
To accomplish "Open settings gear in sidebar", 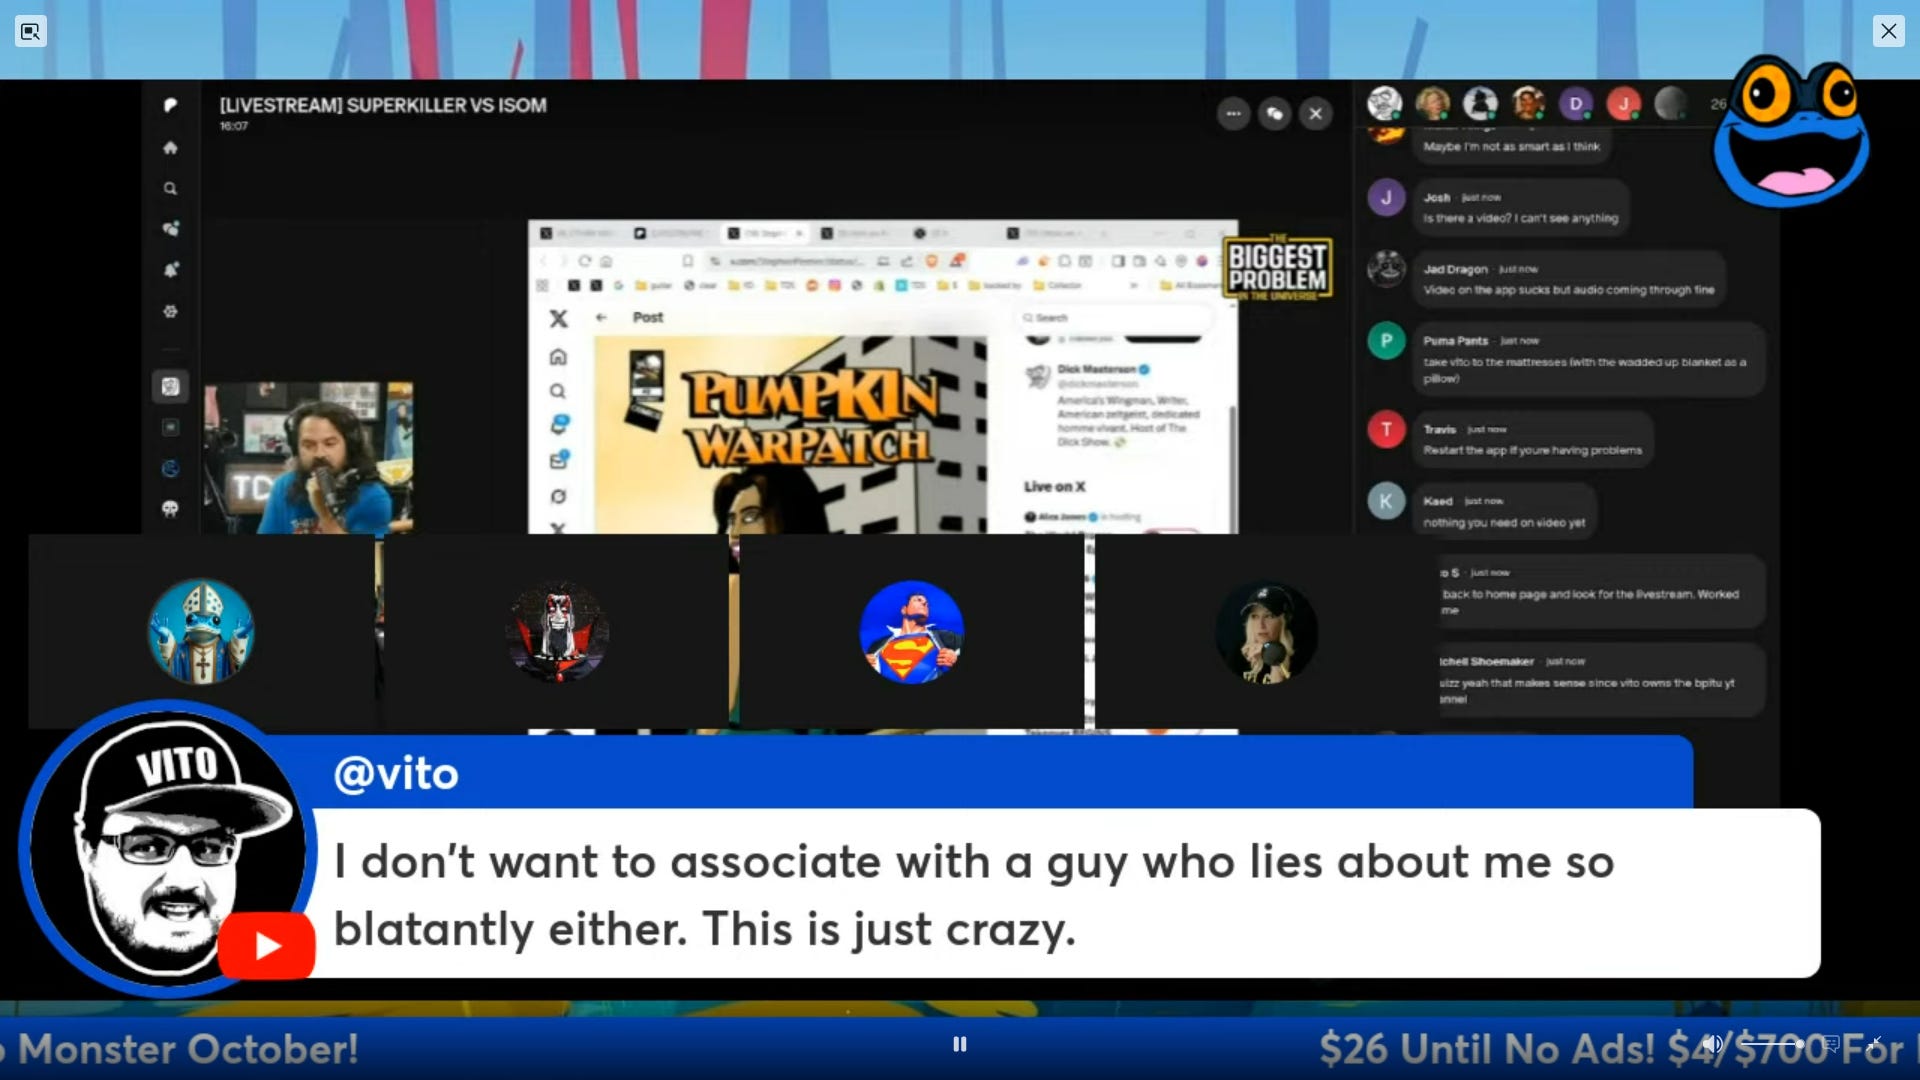I will point(170,311).
